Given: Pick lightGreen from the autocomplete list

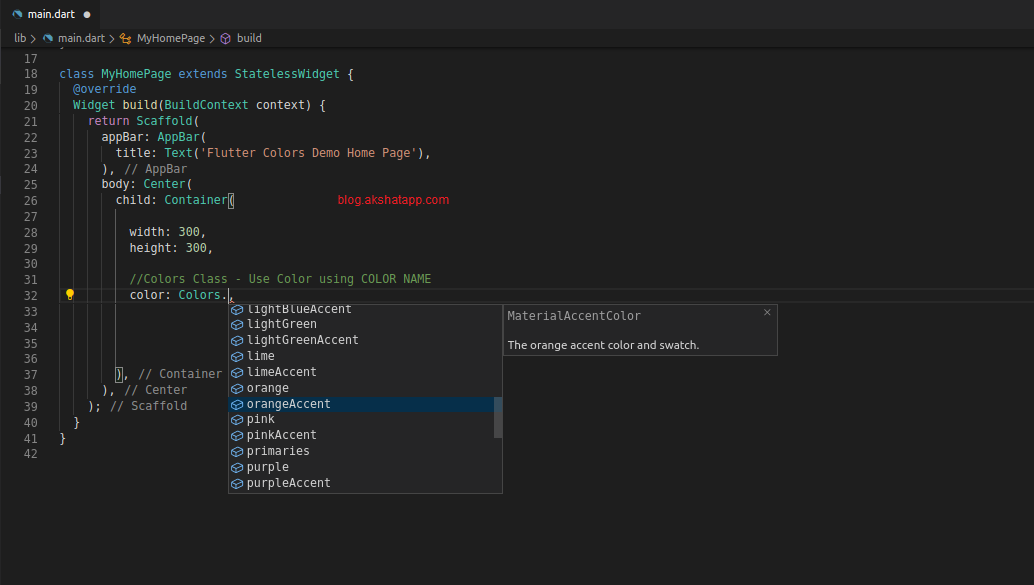Looking at the screenshot, I should point(281,324).
